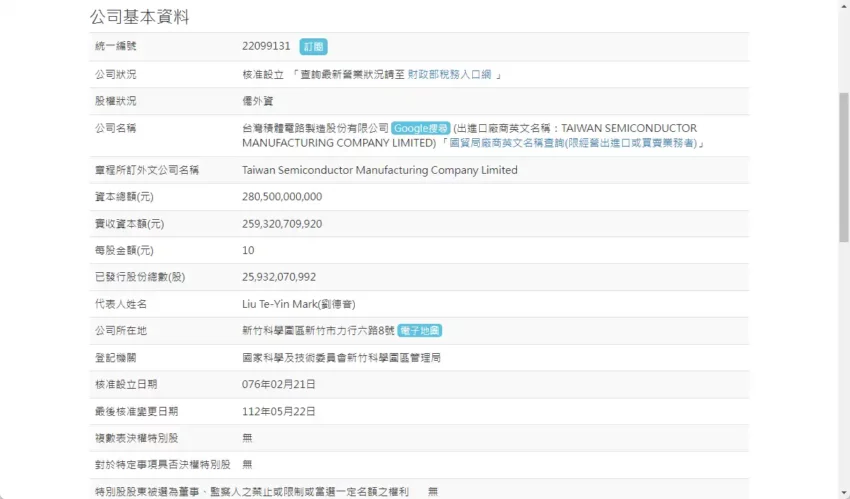Open the 國貿局廠商英文名稱查詢 link
The height and width of the screenshot is (499, 850).
[x=573, y=143]
